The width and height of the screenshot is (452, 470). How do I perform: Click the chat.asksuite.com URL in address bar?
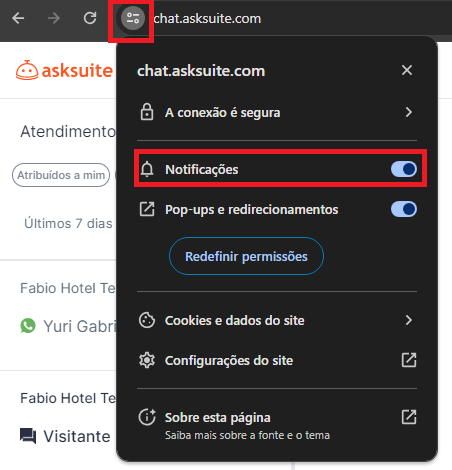[207, 19]
